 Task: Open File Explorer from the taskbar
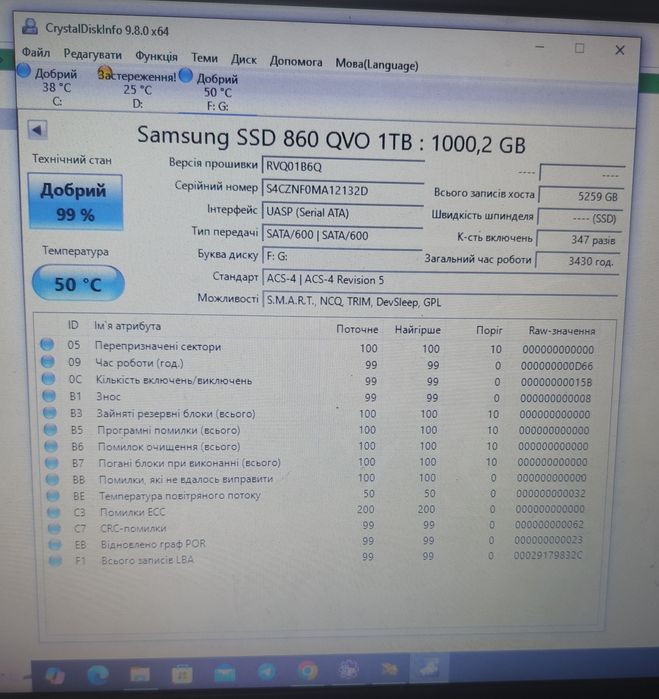(x=140, y=674)
